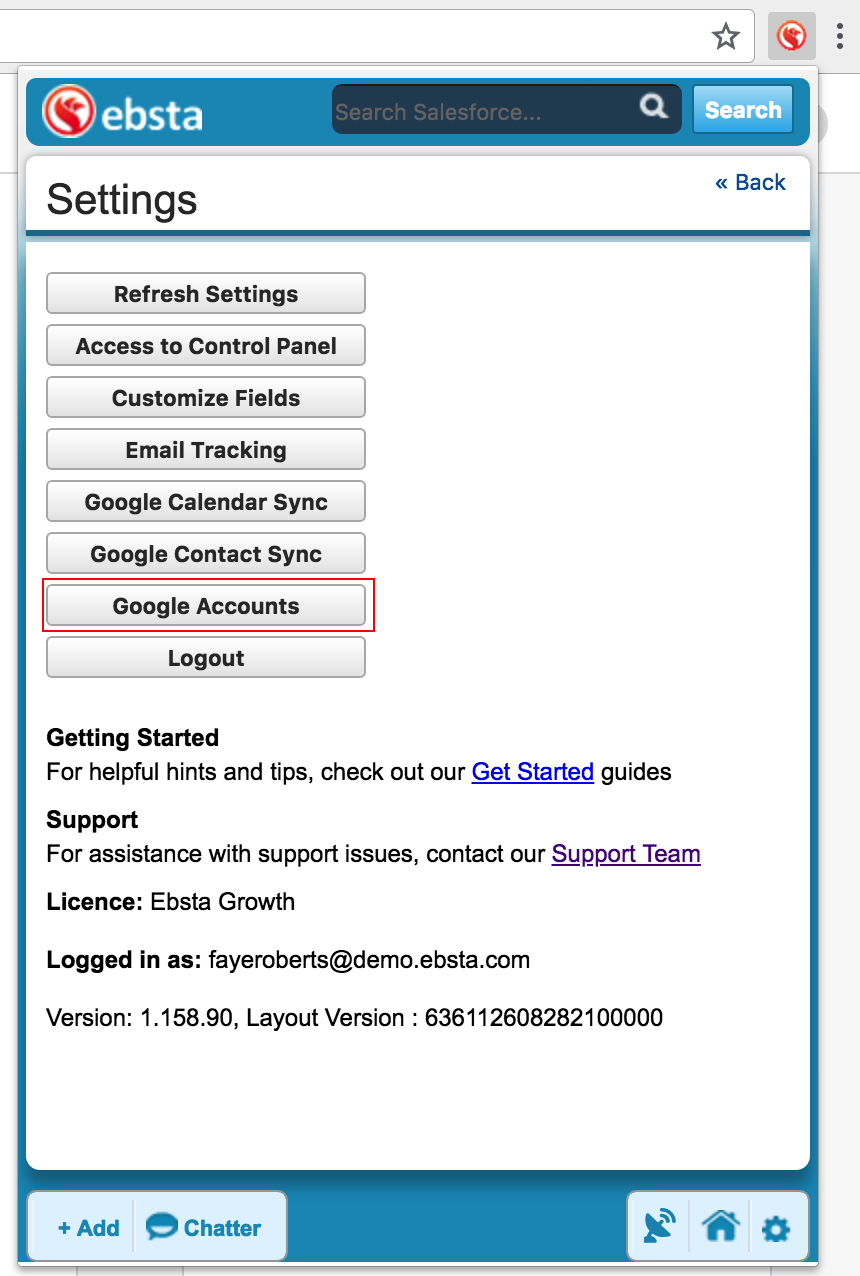Click the magnifier icon in search box
Screen dimensions: 860x1276
click(653, 107)
